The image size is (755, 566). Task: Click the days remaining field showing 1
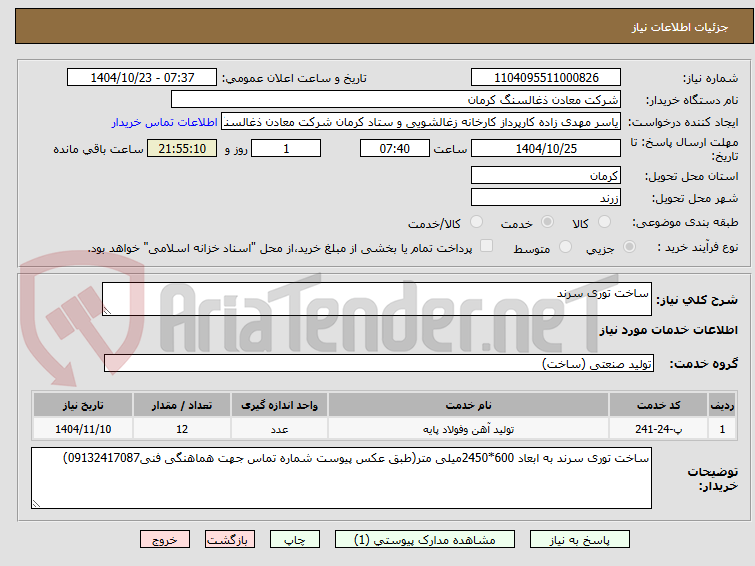coord(286,148)
